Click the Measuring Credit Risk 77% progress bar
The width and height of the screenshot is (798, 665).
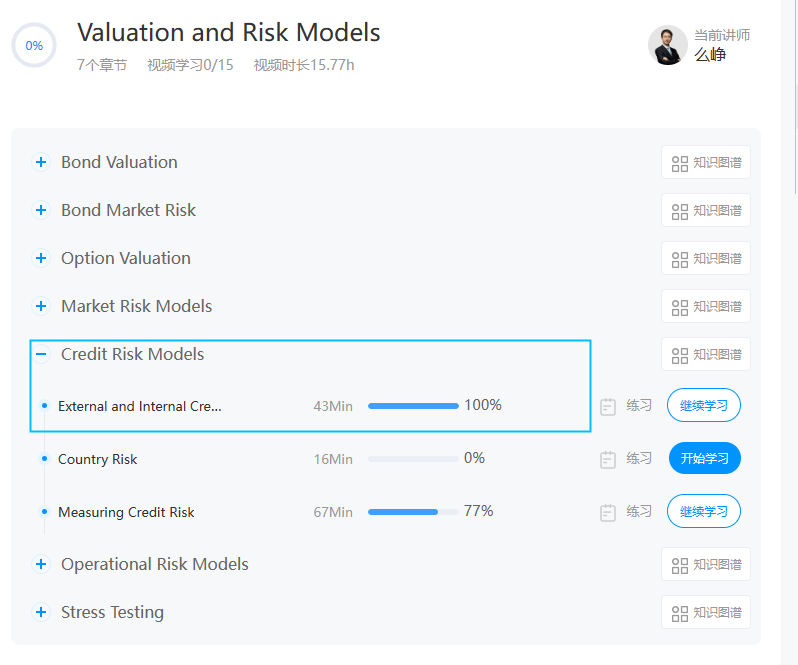412,512
